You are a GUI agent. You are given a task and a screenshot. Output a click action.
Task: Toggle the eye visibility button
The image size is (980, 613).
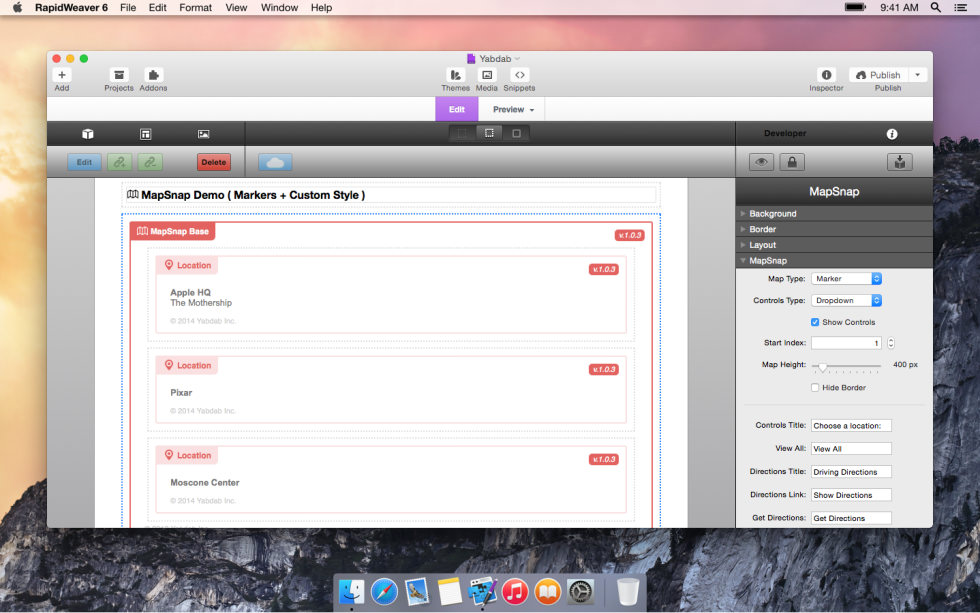pyautogui.click(x=761, y=162)
